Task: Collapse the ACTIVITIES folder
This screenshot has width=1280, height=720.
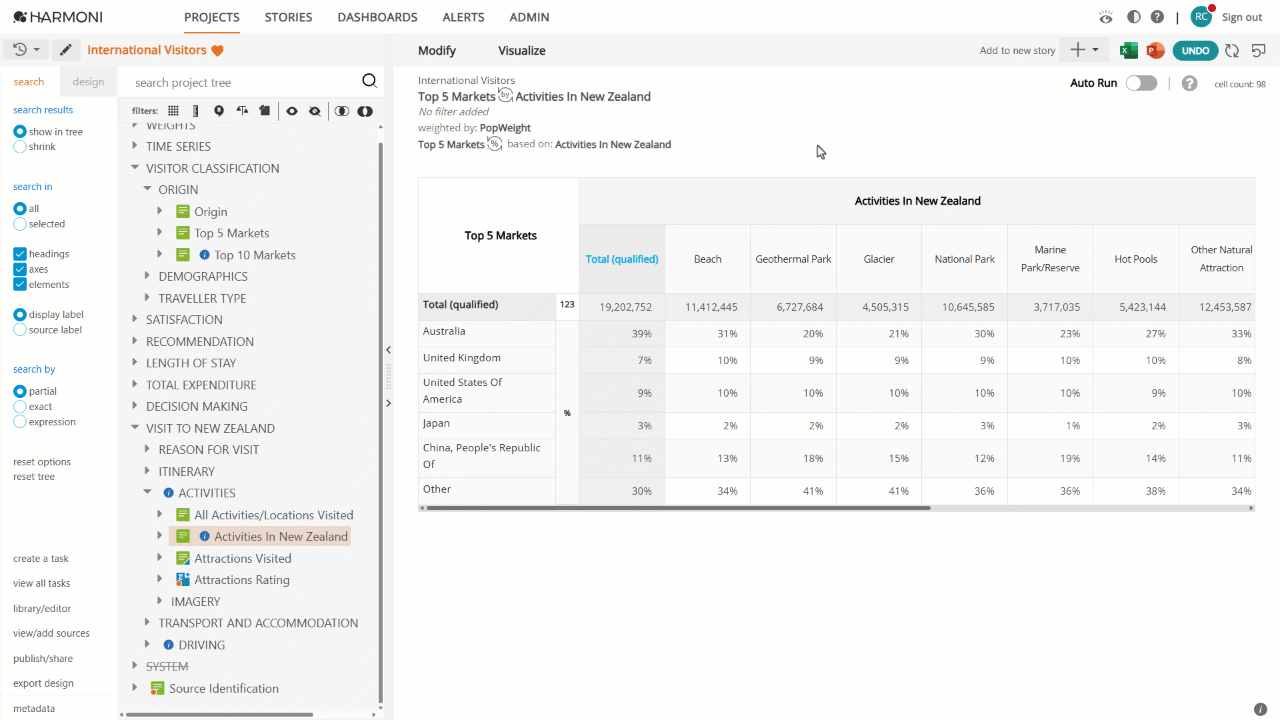Action: coord(148,493)
